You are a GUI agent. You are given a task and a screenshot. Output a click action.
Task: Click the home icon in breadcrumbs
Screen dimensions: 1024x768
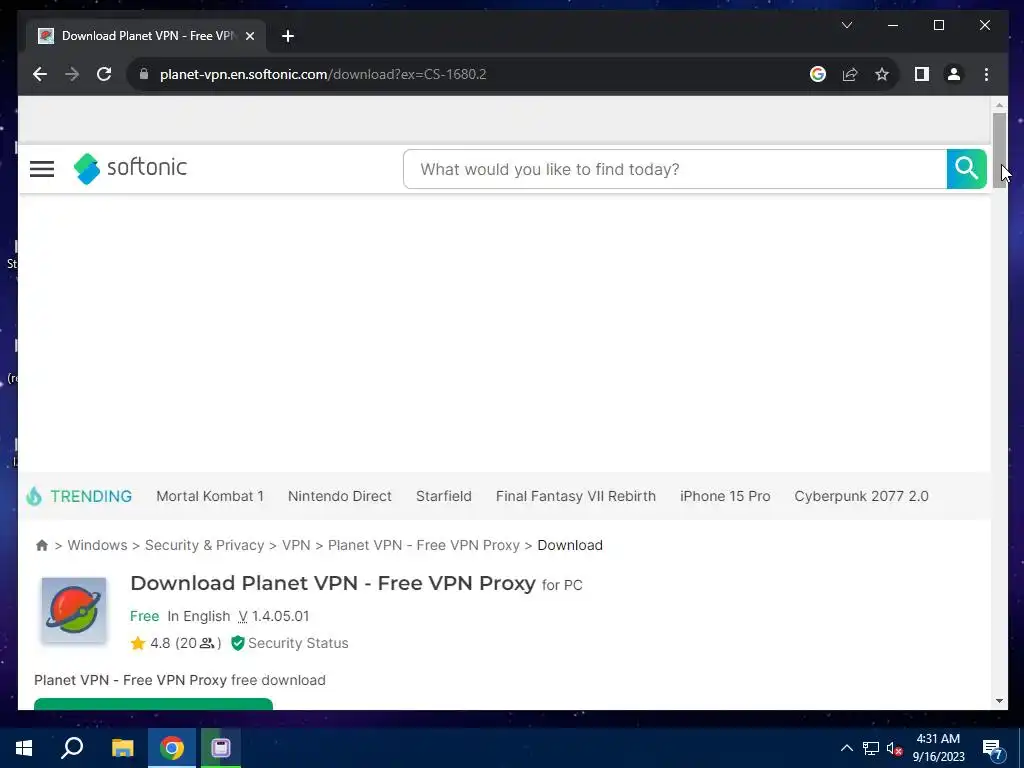[42, 545]
